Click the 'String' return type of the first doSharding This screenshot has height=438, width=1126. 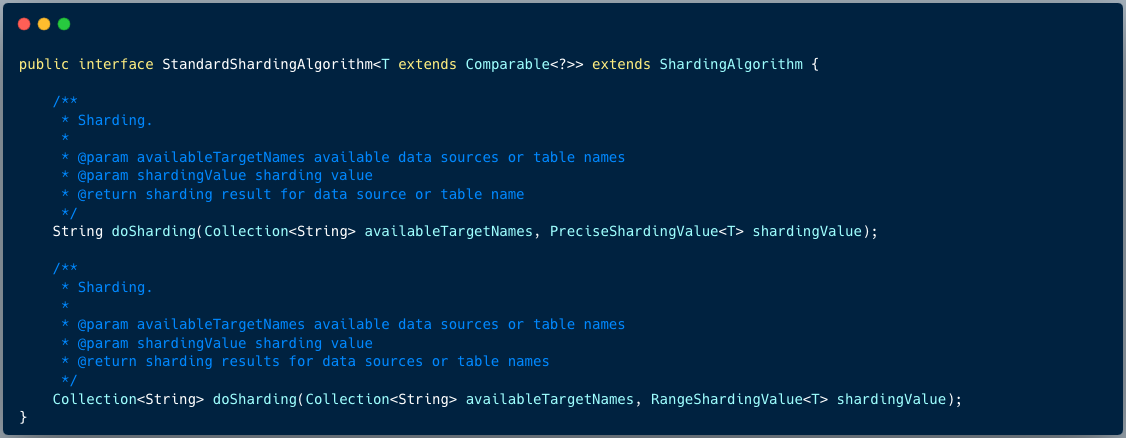(x=77, y=232)
